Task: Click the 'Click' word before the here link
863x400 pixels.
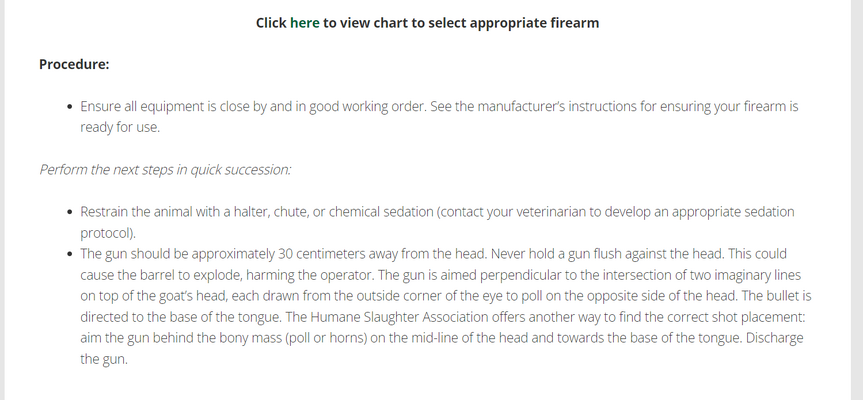Action: pyautogui.click(x=271, y=23)
